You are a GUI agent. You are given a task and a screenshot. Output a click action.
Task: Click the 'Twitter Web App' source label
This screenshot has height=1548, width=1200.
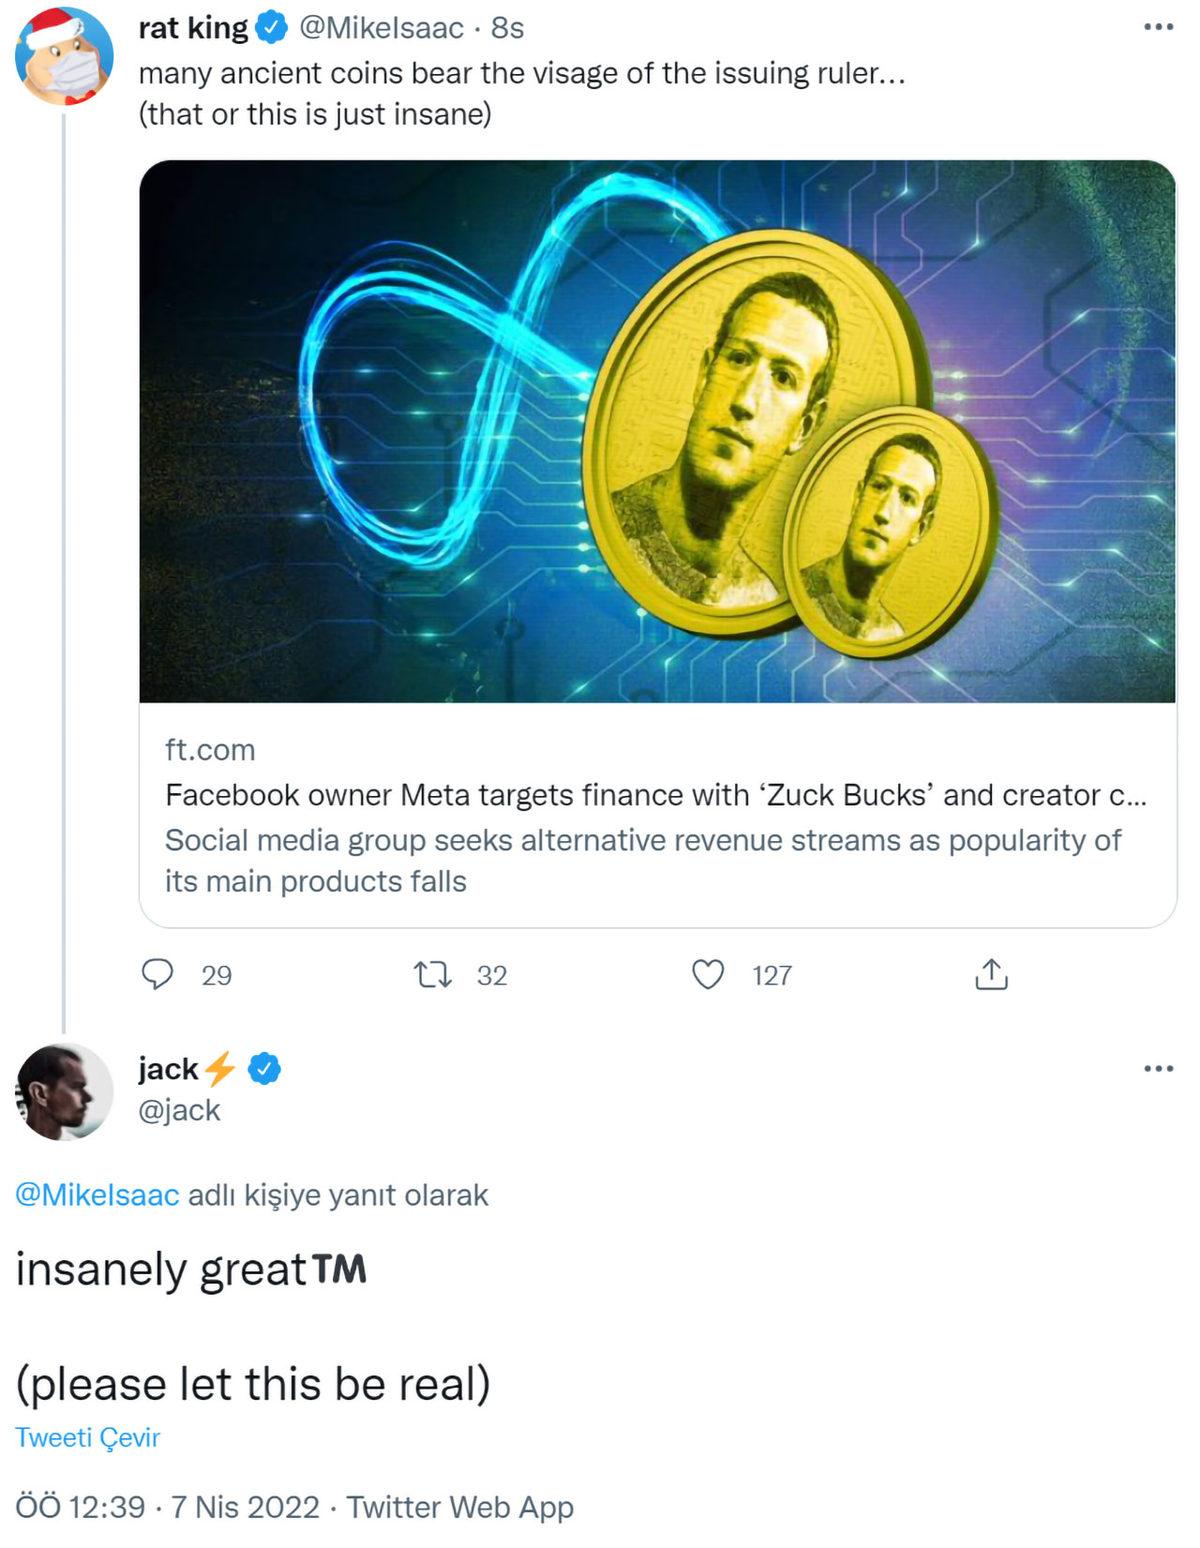point(460,1507)
